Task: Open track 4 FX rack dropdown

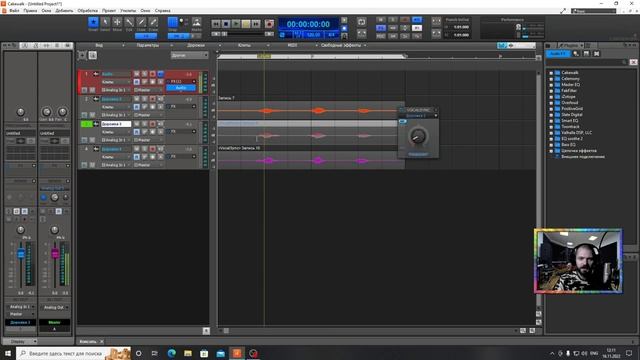Action: pyautogui.click(x=194, y=156)
